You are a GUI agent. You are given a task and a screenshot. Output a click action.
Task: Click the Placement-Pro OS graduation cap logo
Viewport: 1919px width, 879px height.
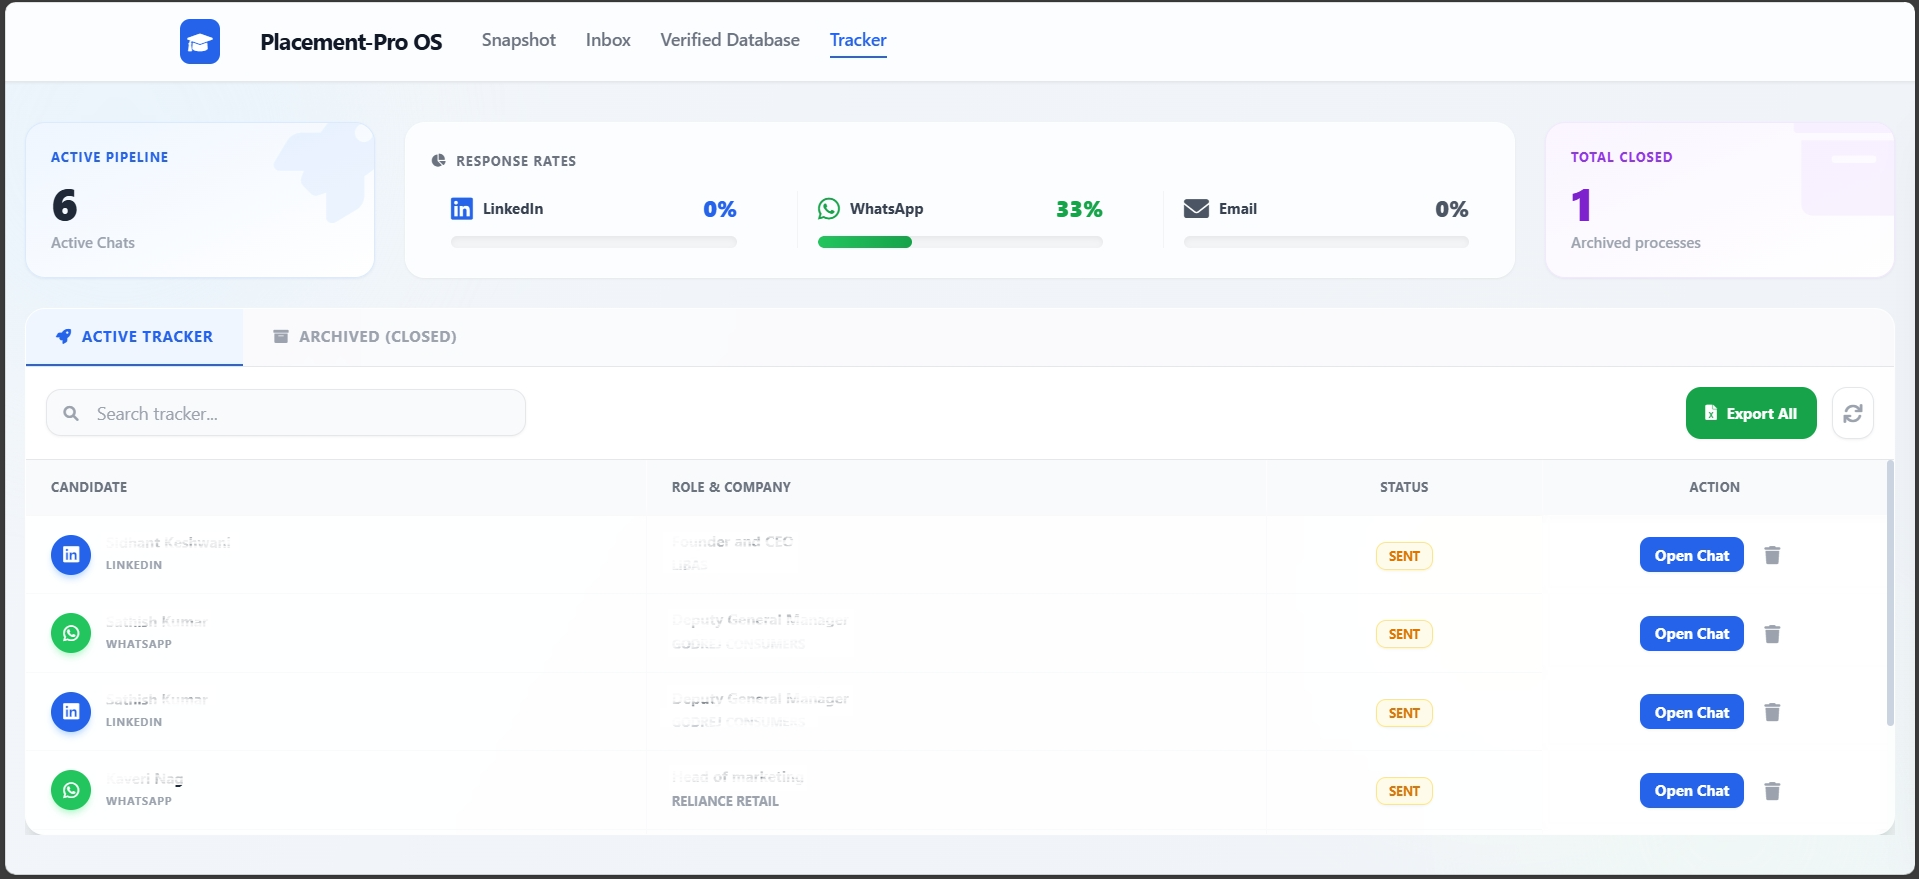[x=200, y=42]
